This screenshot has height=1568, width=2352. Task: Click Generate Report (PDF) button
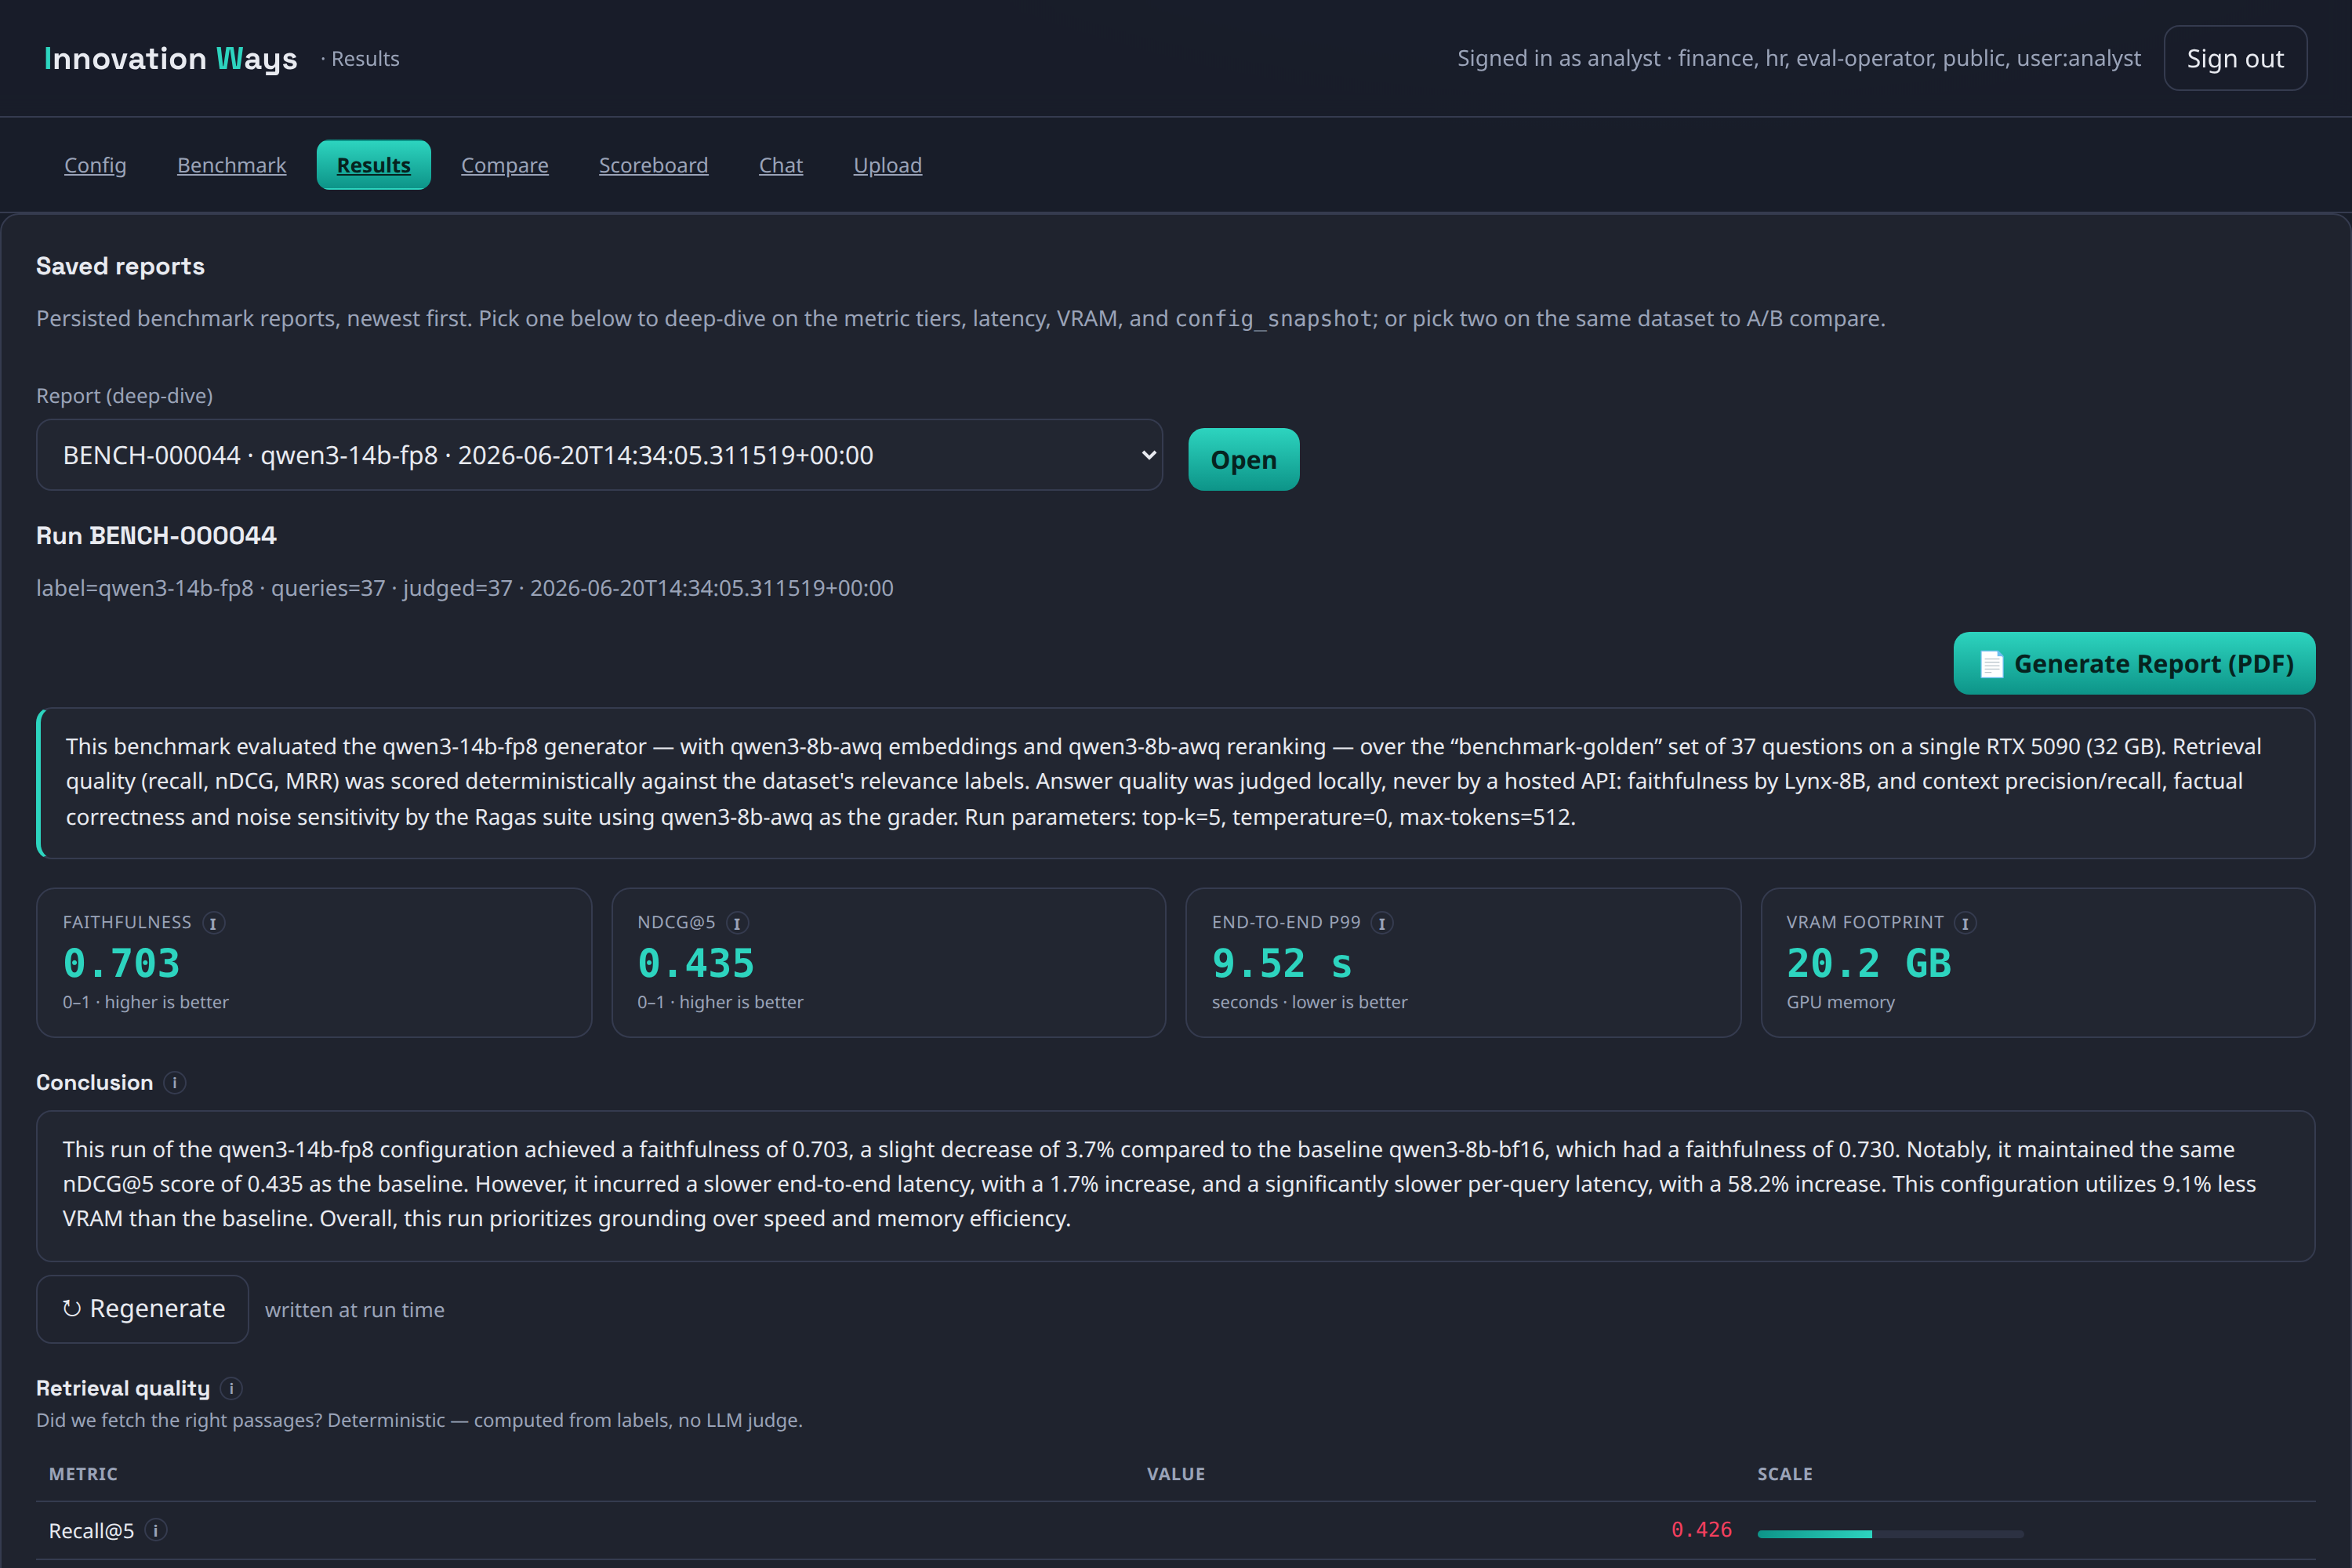[2134, 663]
